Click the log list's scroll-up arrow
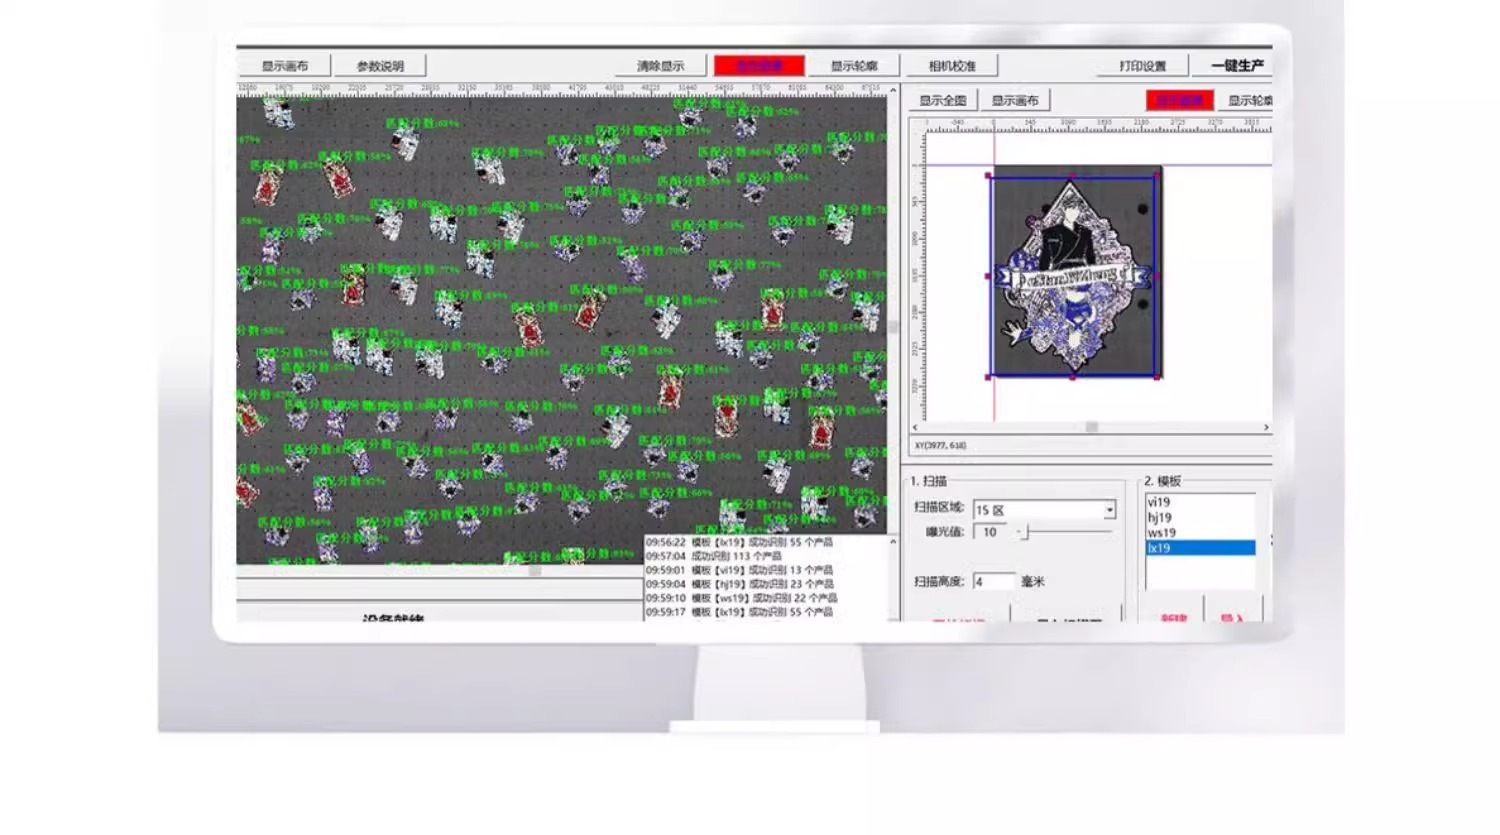1500x835 pixels. point(893,542)
